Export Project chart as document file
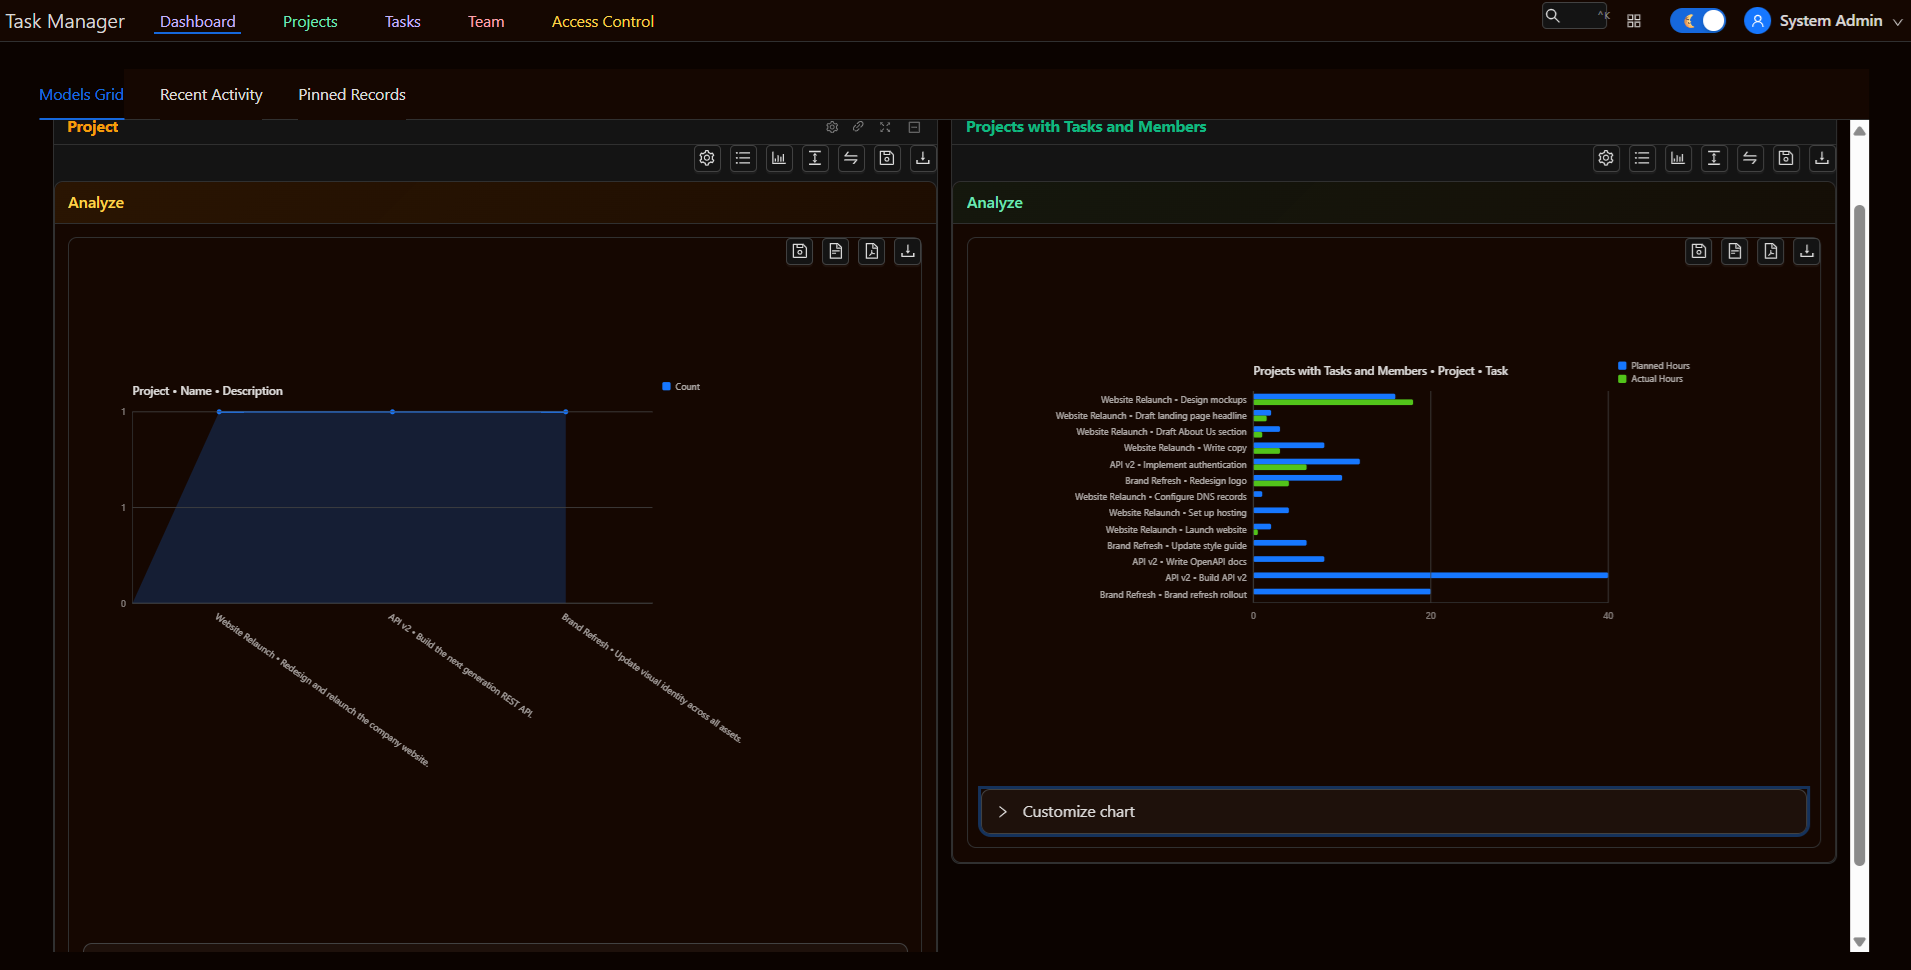 point(836,251)
